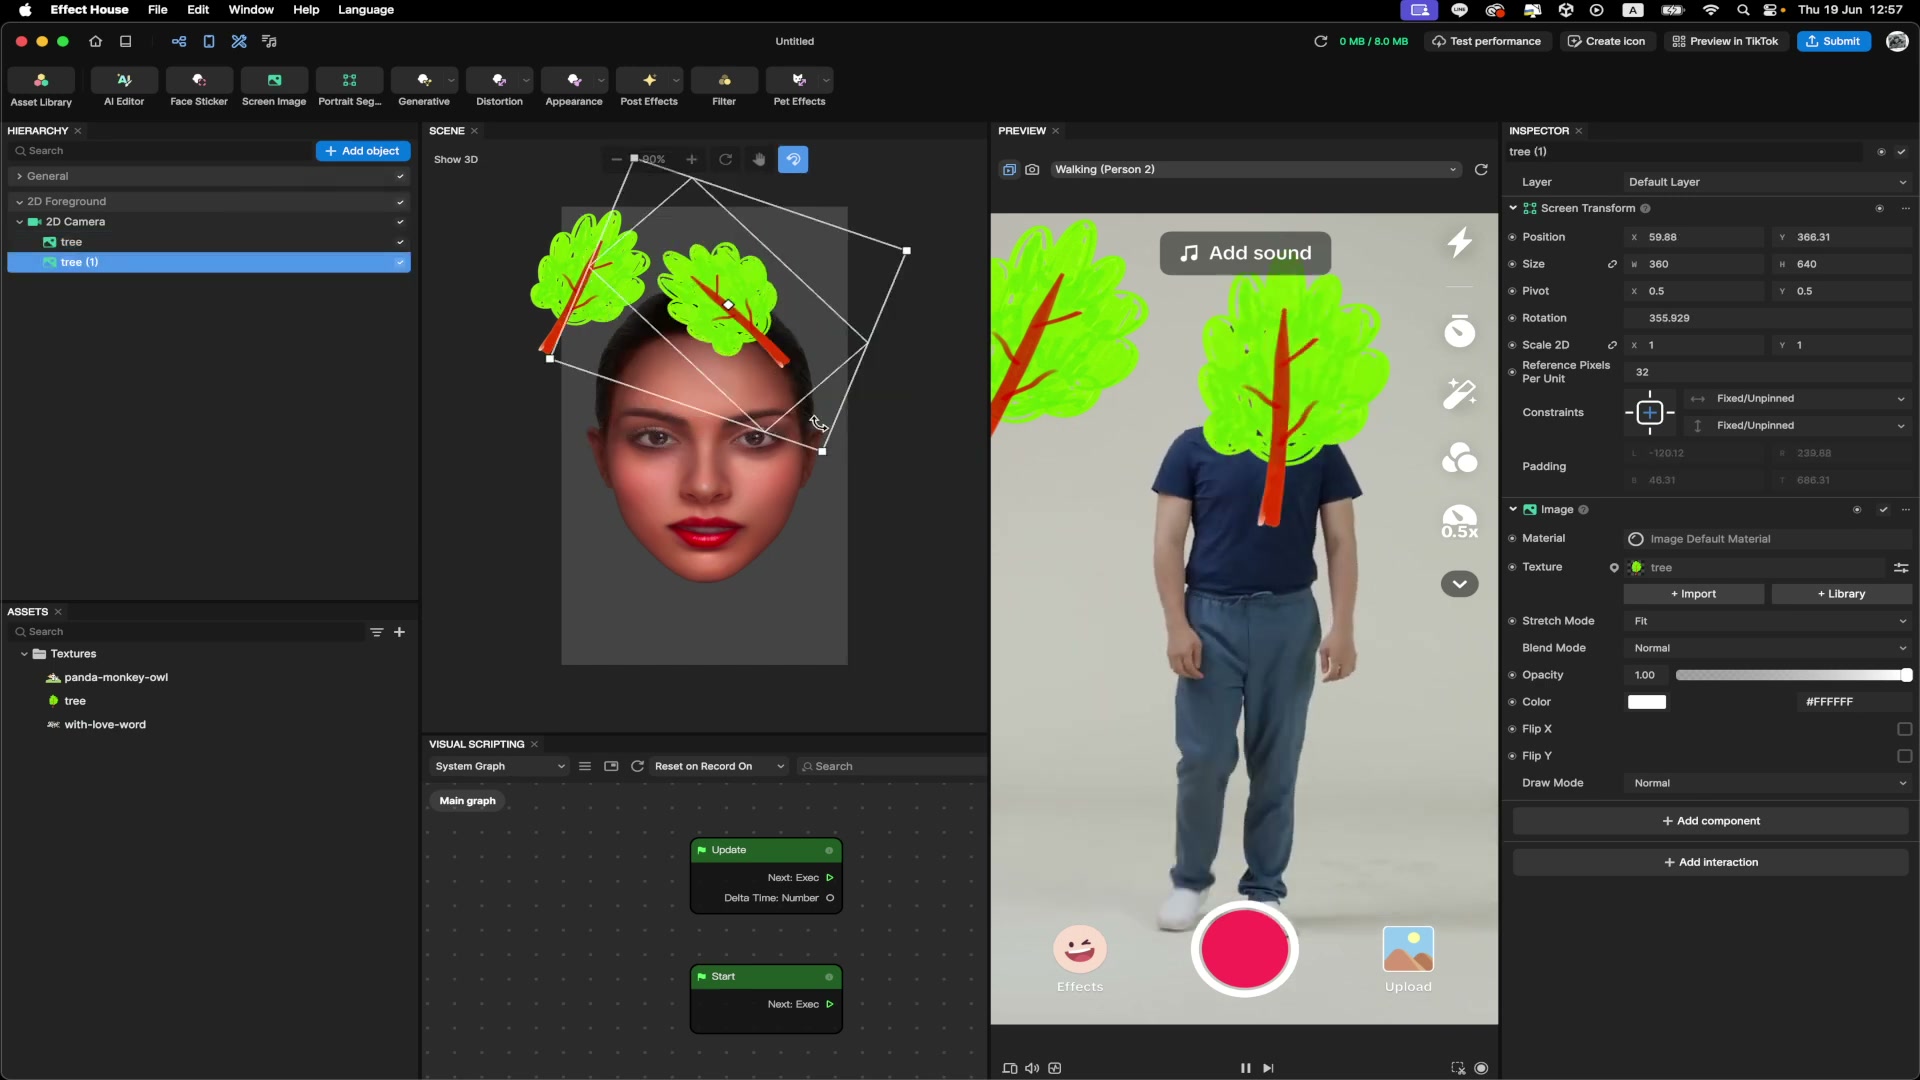Select the hand pan tool in Scene
Viewport: 1920px width, 1080px height.
[760, 159]
